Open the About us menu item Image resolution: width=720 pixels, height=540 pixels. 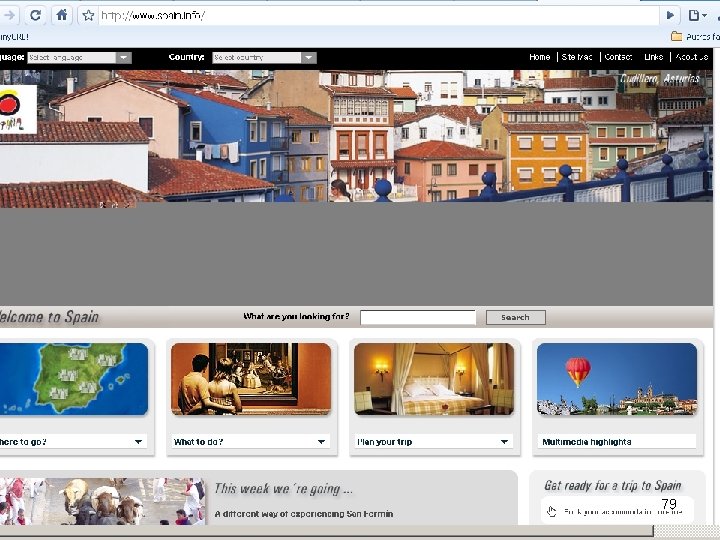tap(692, 57)
